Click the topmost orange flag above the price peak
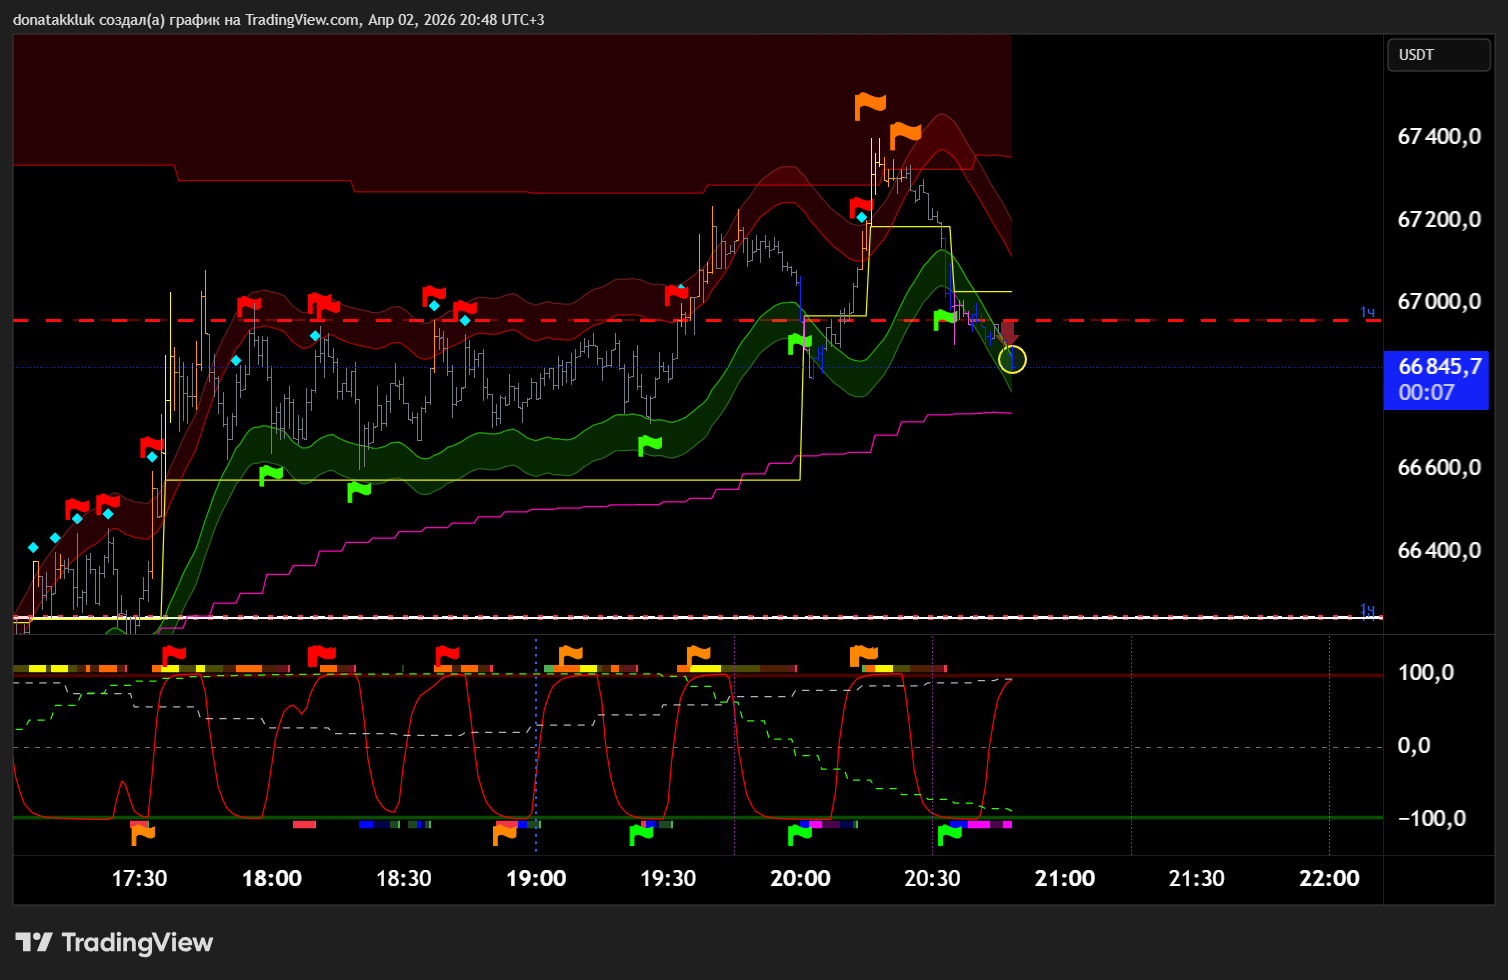This screenshot has height=980, width=1508. [x=870, y=104]
